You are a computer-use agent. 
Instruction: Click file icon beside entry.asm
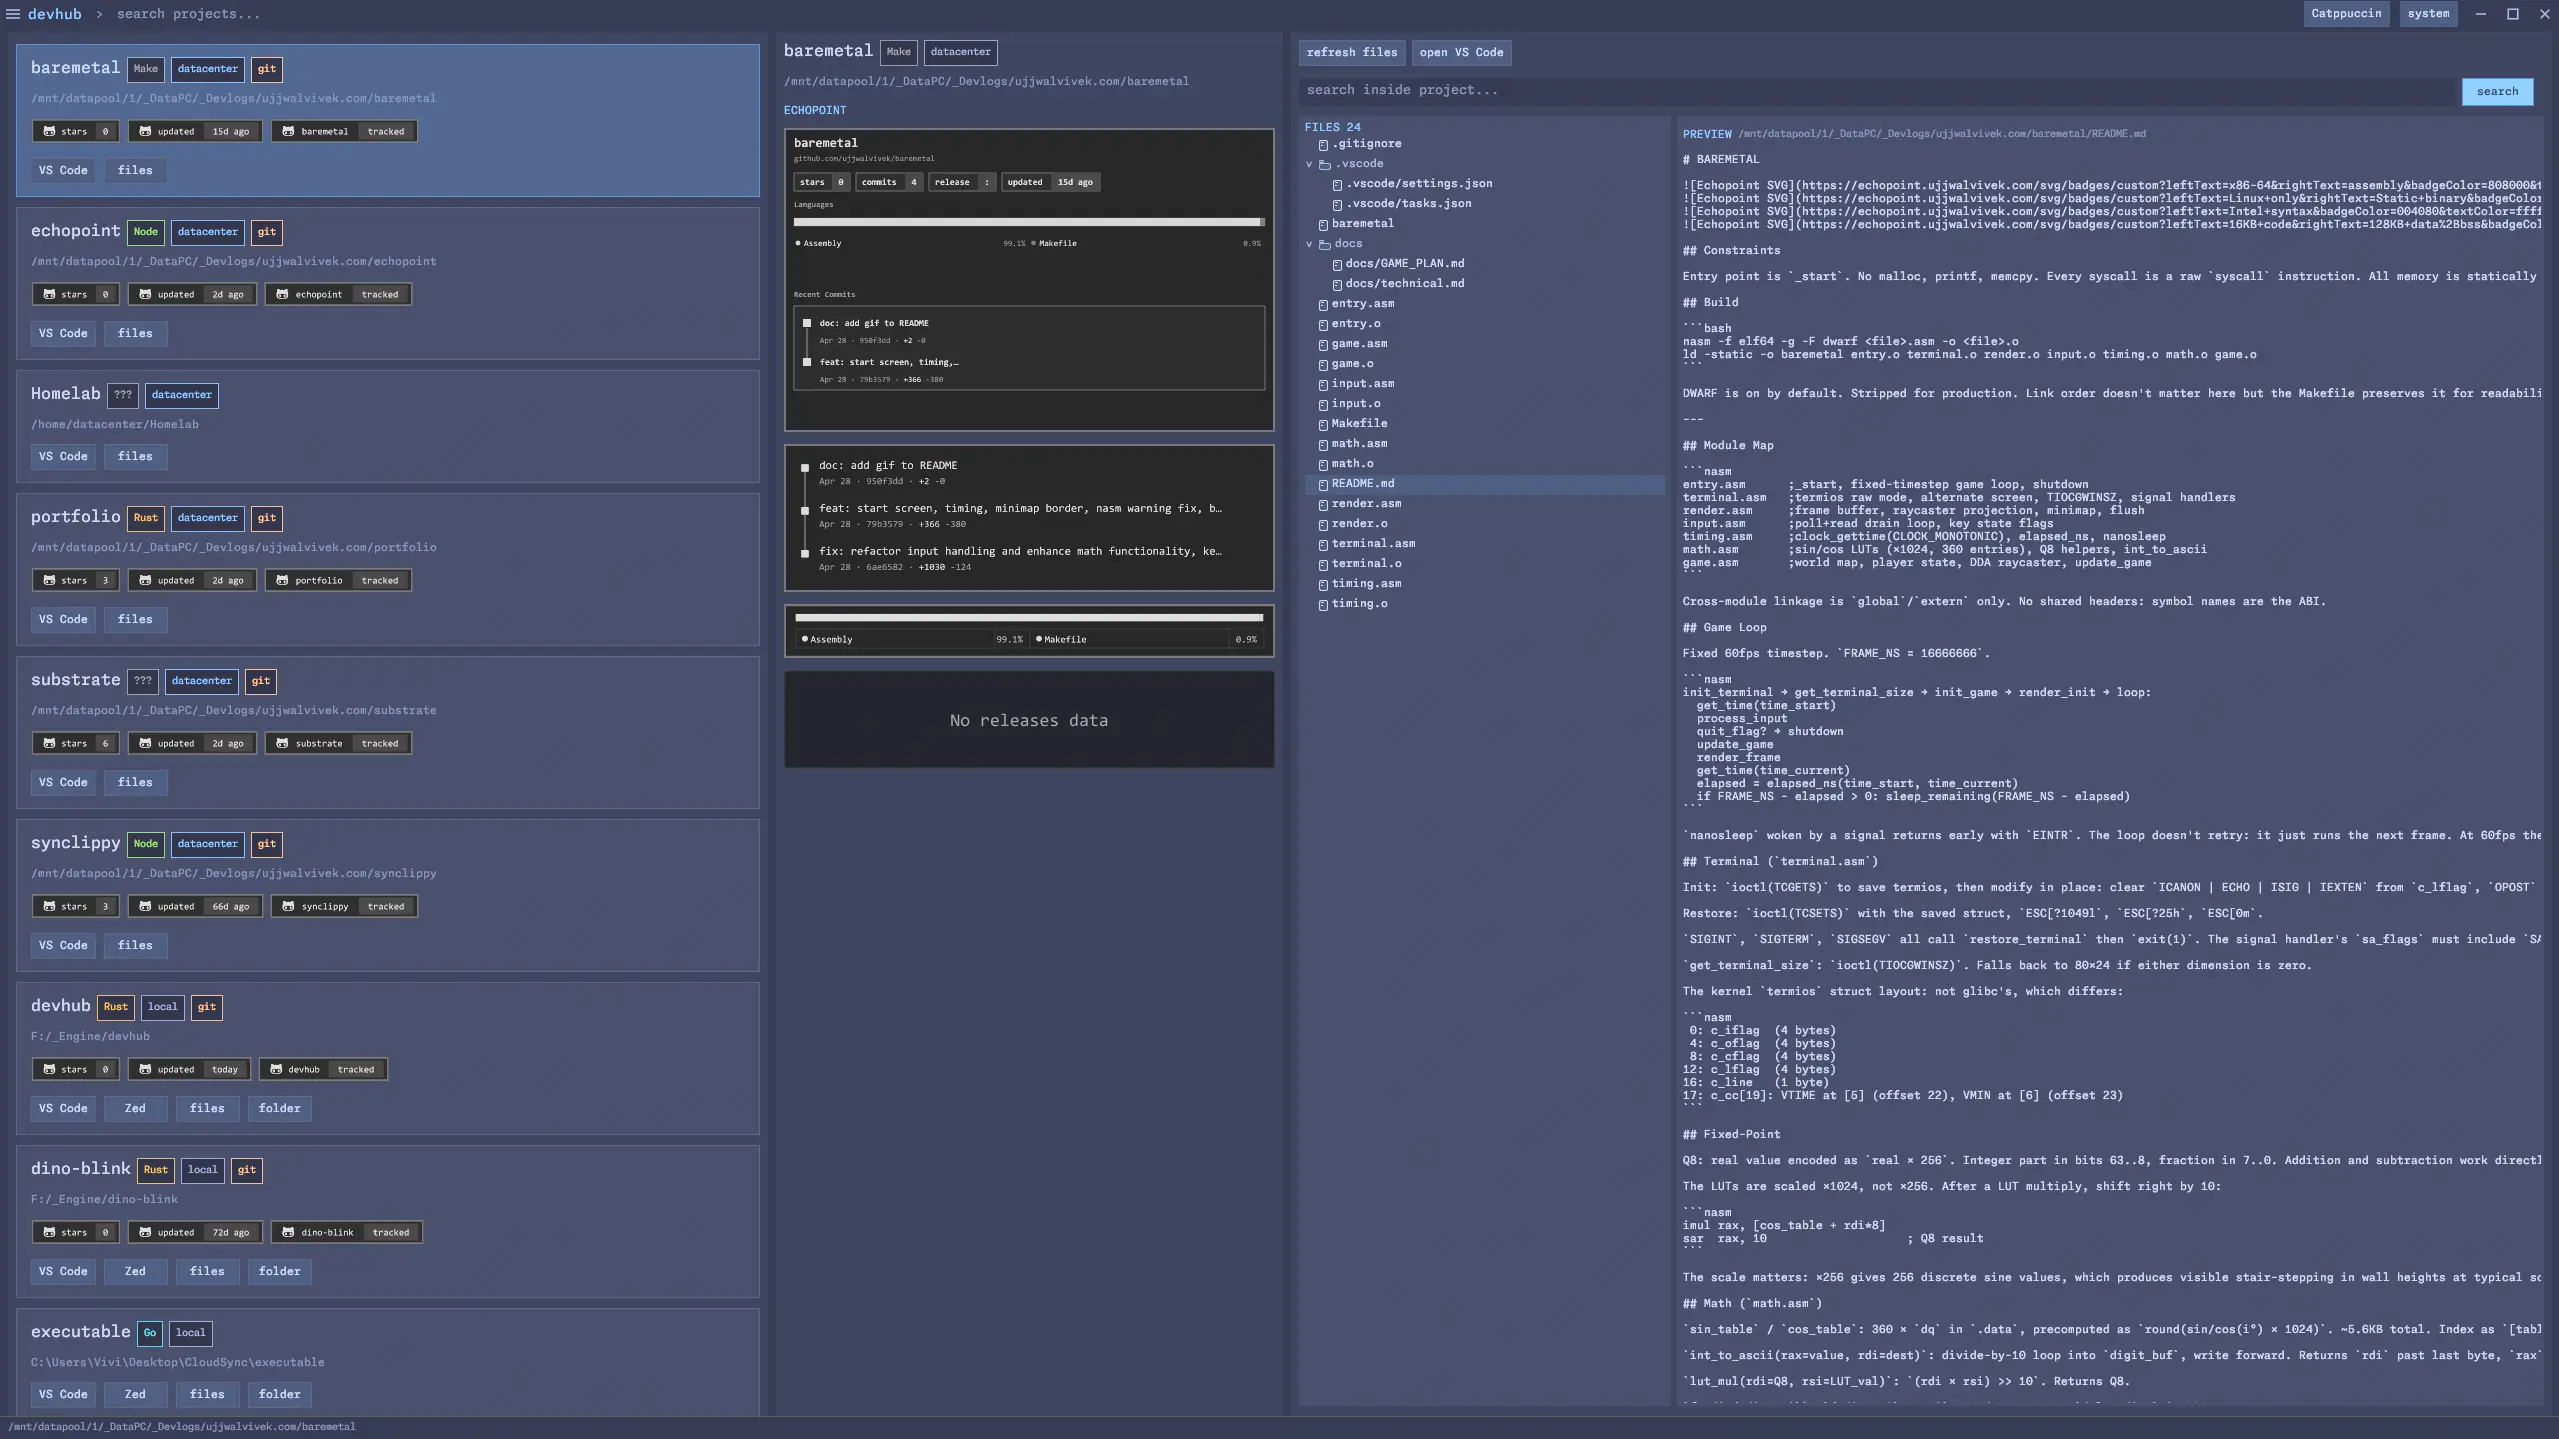(1323, 305)
